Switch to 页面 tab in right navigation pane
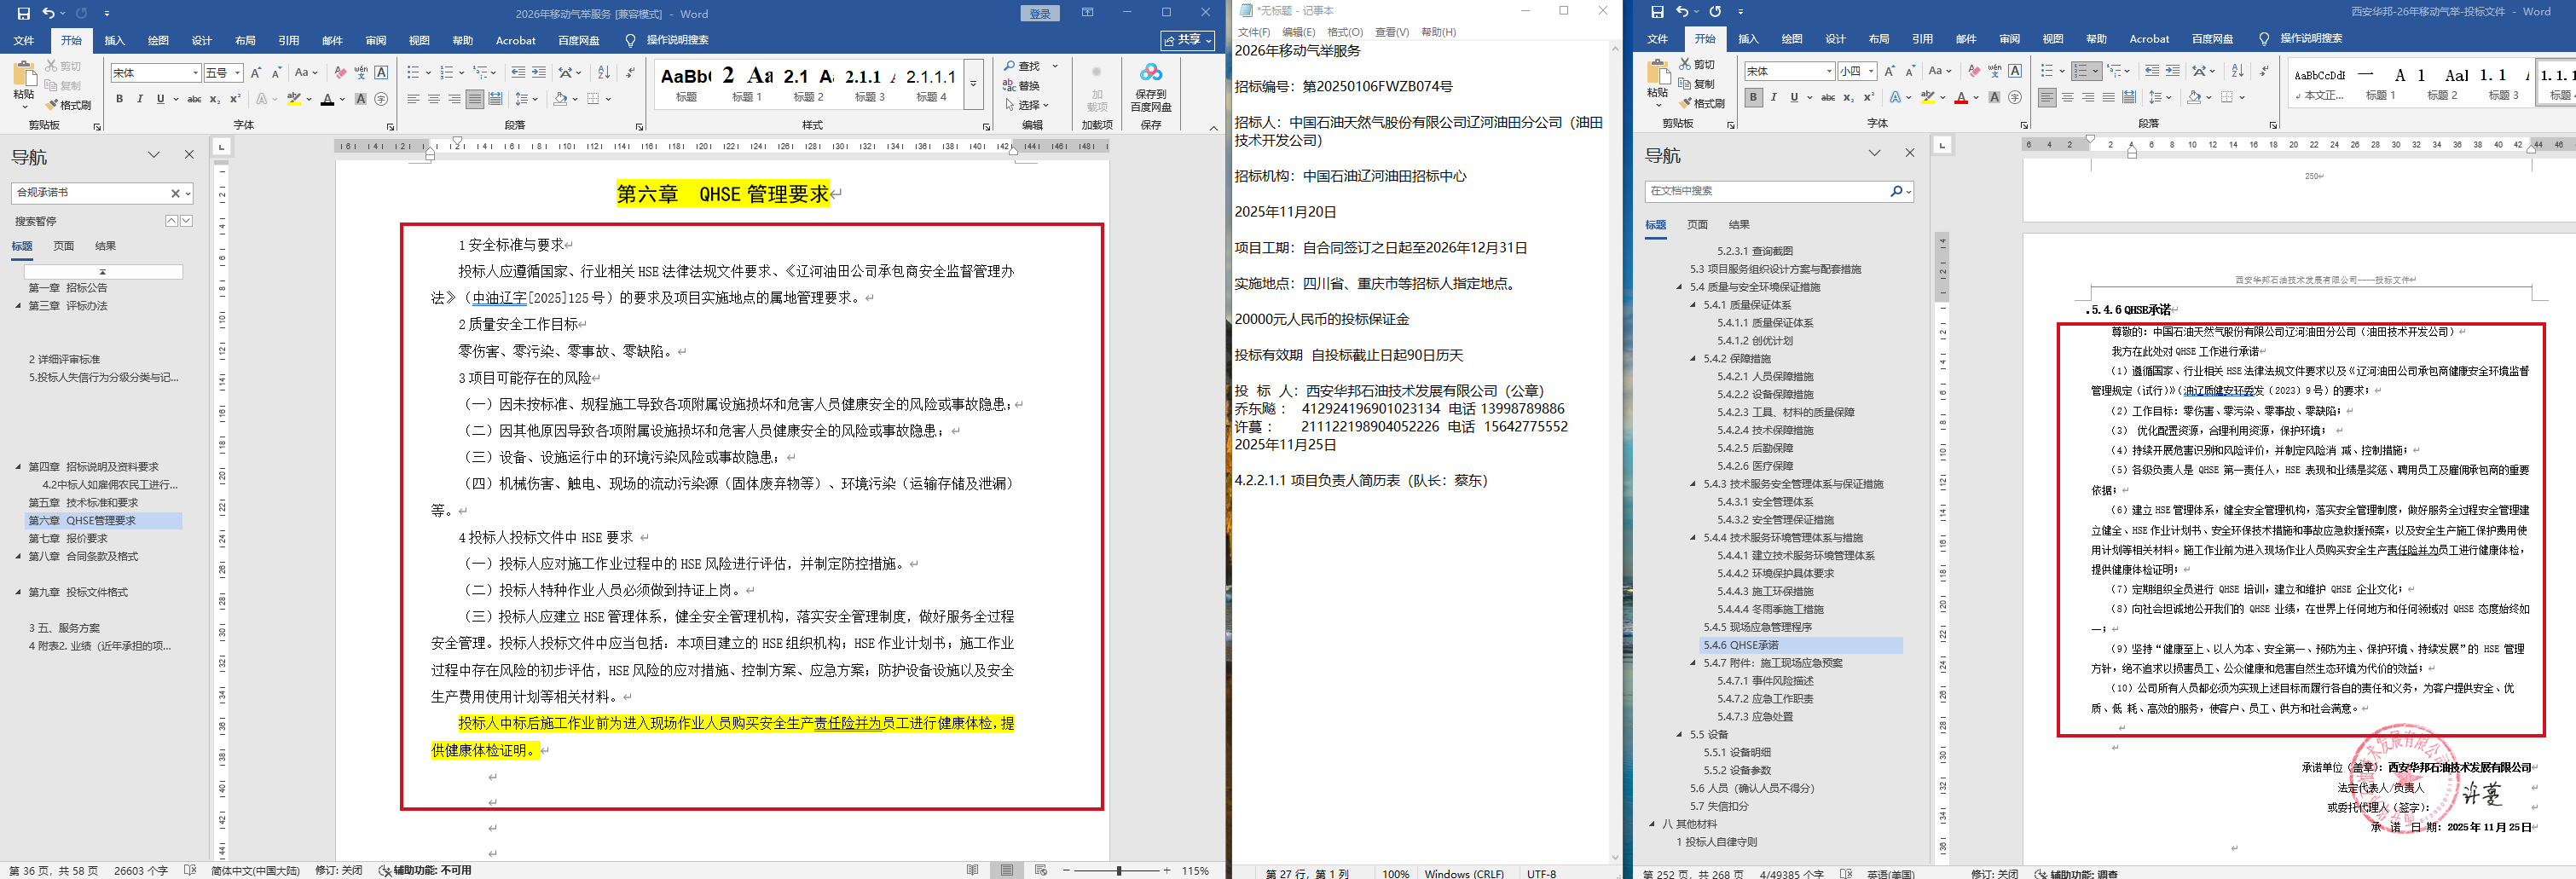Image resolution: width=2576 pixels, height=879 pixels. point(1698,225)
